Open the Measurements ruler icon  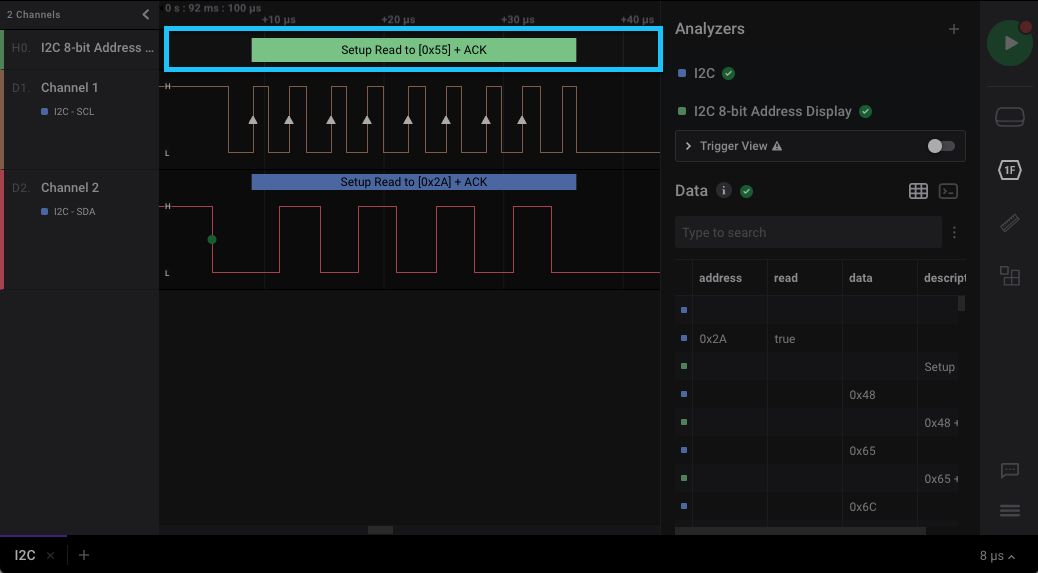(1010, 223)
